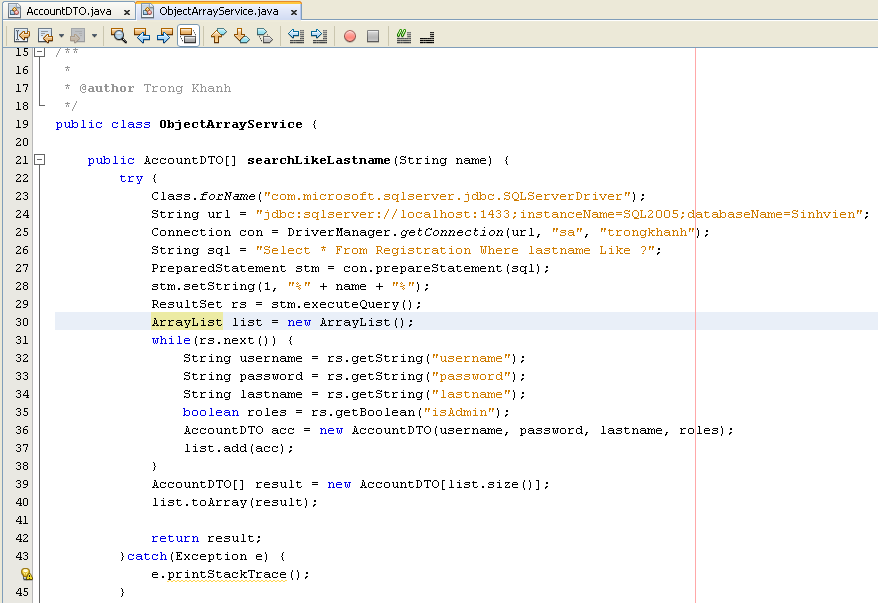The width and height of the screenshot is (878, 603).
Task: Click the Last Edit toolbar icon
Action: [22, 36]
